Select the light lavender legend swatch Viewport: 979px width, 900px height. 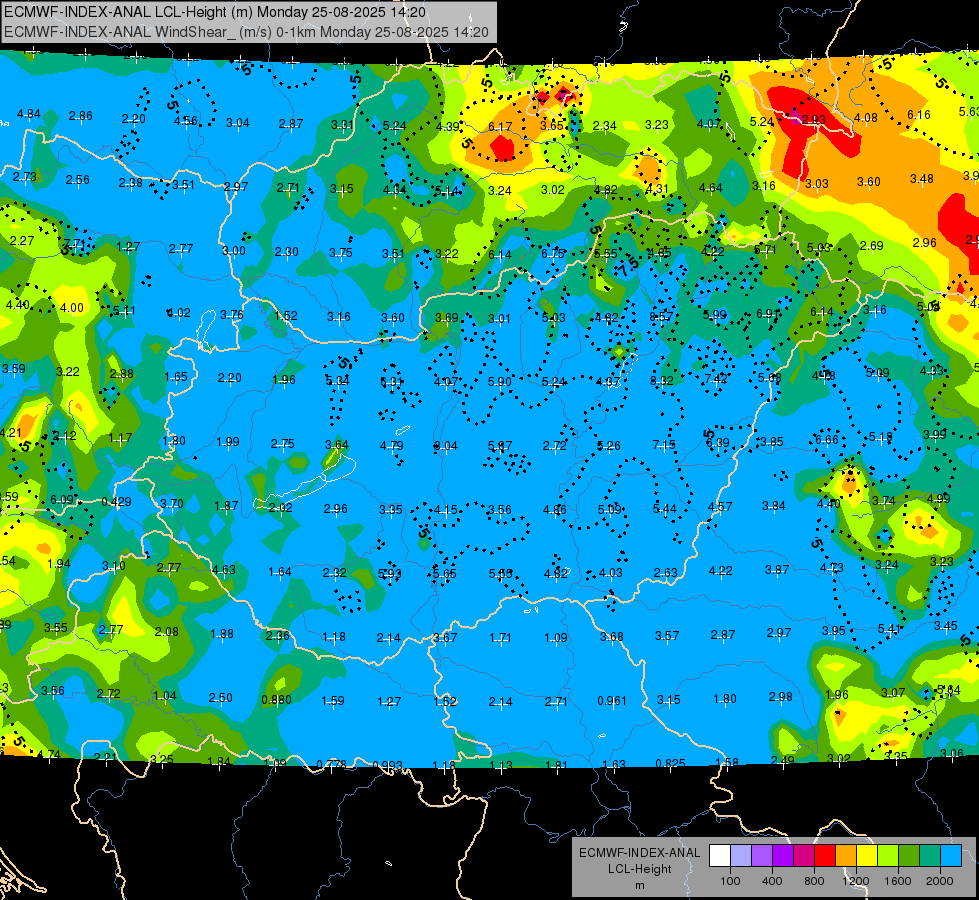tap(741, 856)
